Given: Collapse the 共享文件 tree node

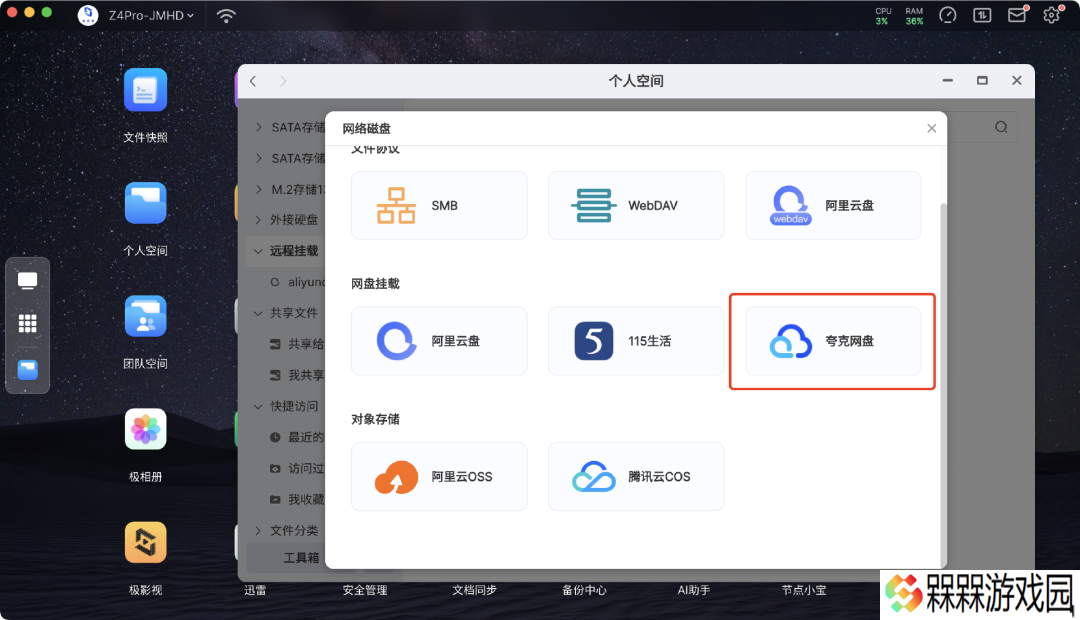Looking at the screenshot, I should click(x=258, y=313).
